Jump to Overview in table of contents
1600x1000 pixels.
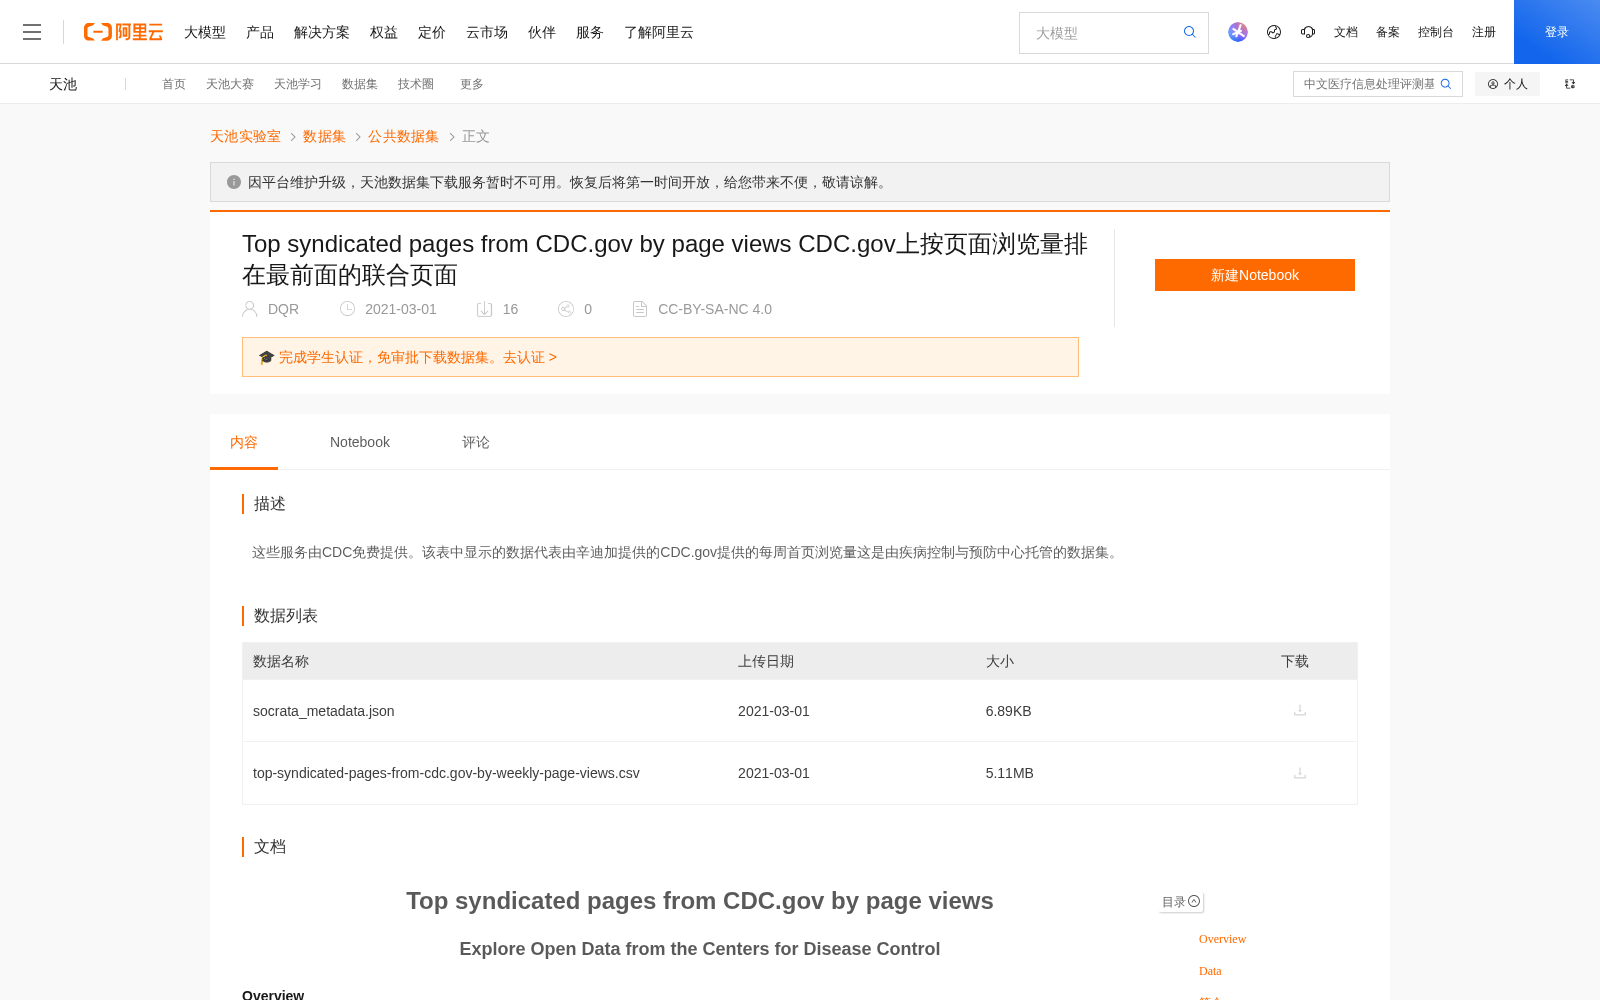click(x=1222, y=939)
